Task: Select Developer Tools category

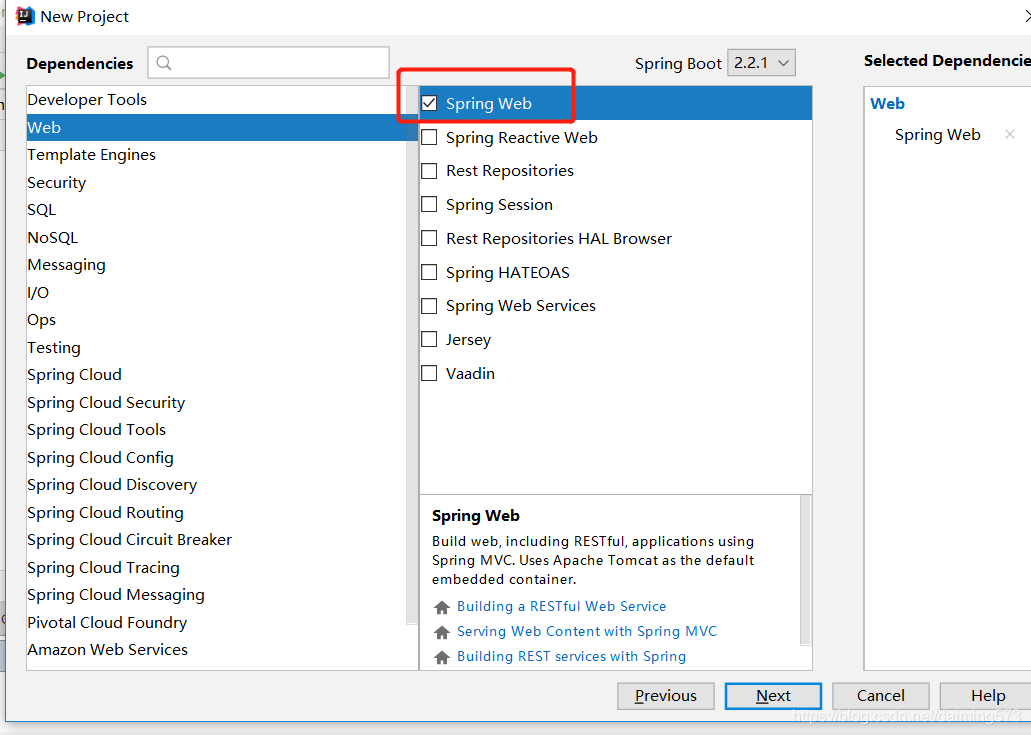Action: [x=216, y=99]
